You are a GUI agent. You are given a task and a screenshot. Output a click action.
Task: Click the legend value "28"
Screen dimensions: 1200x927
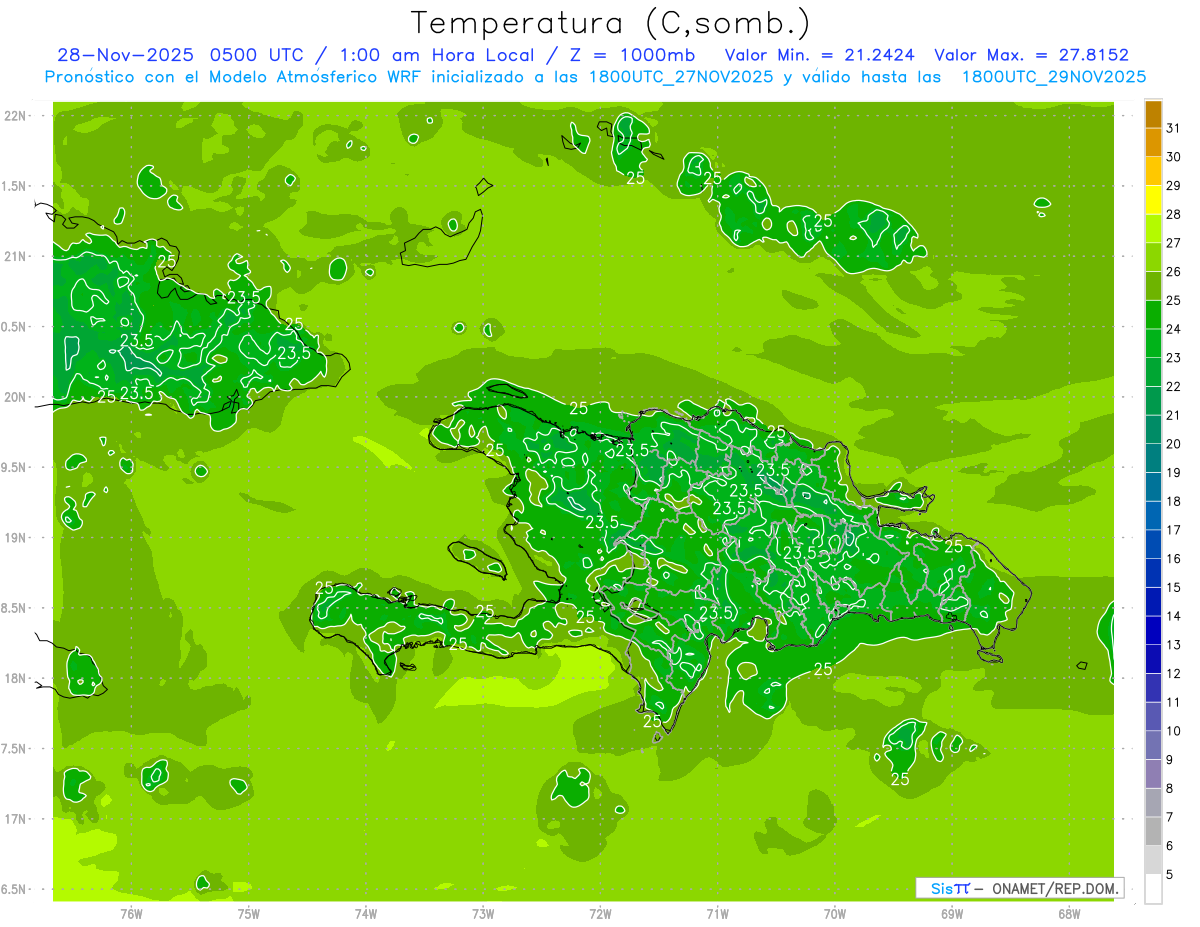pyautogui.click(x=1174, y=215)
